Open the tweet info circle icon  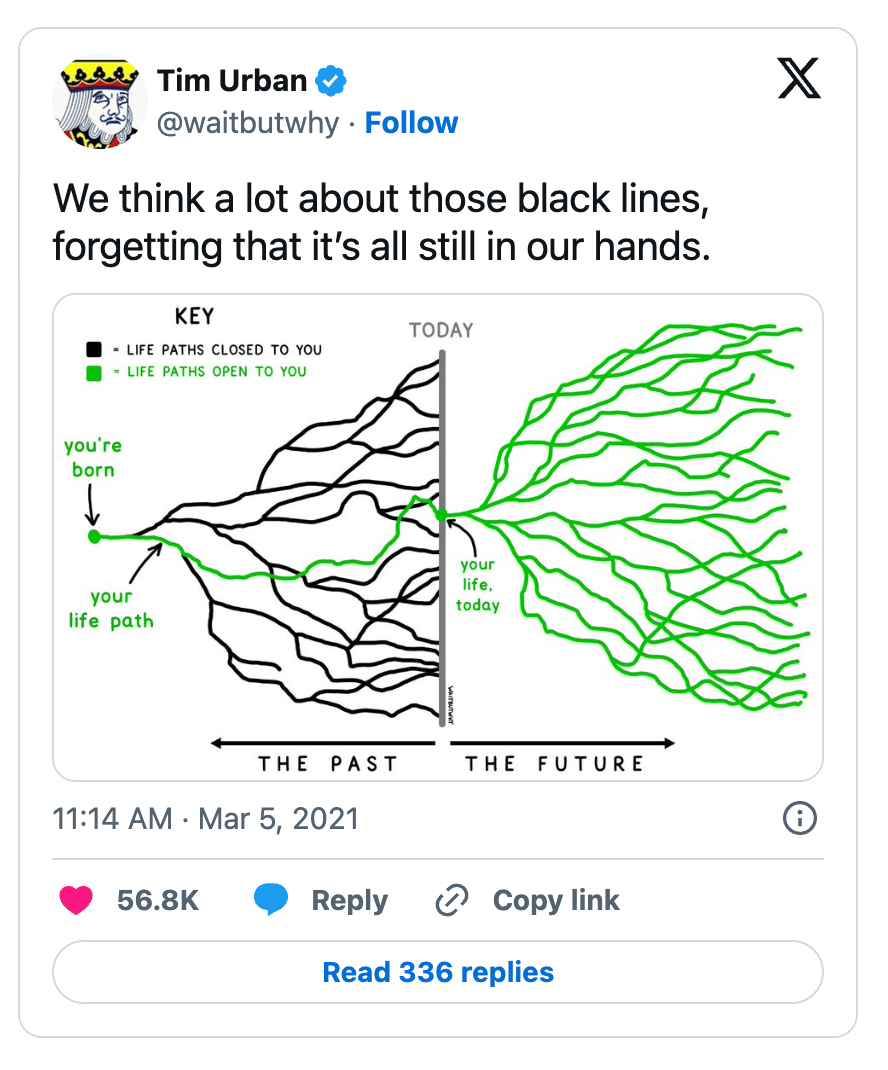[x=799, y=819]
